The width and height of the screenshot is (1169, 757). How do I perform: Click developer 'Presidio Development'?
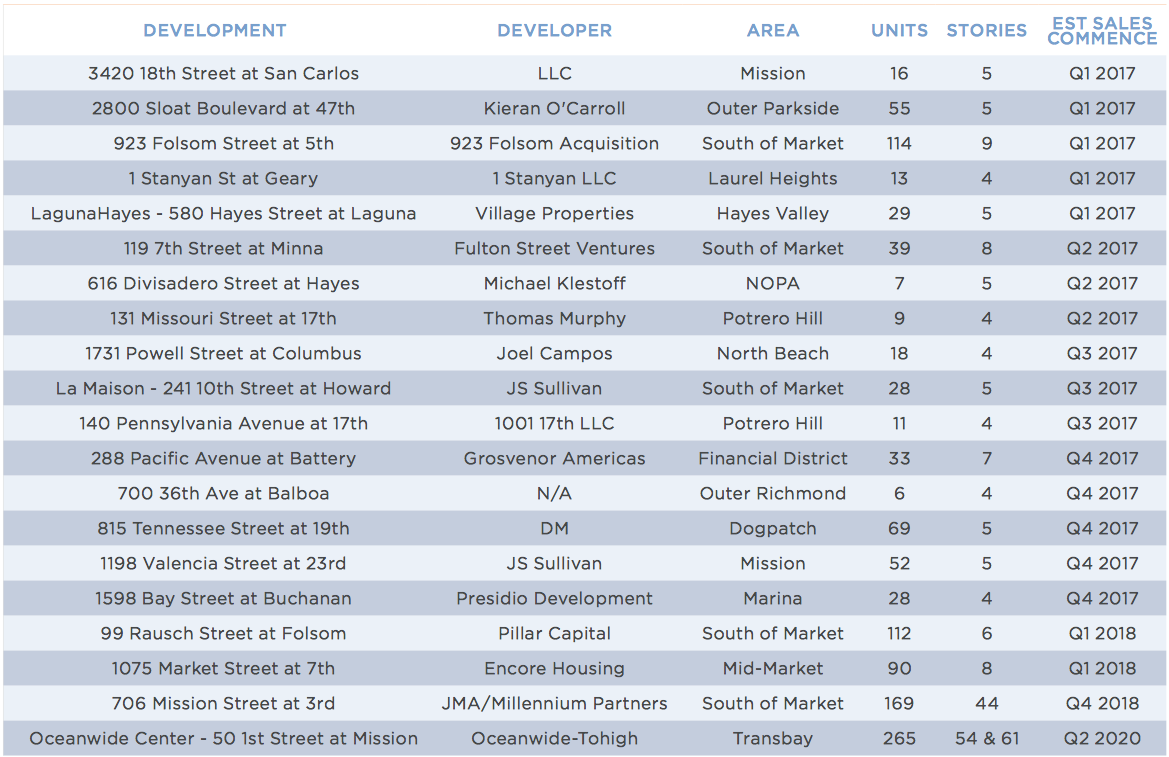tap(555, 599)
